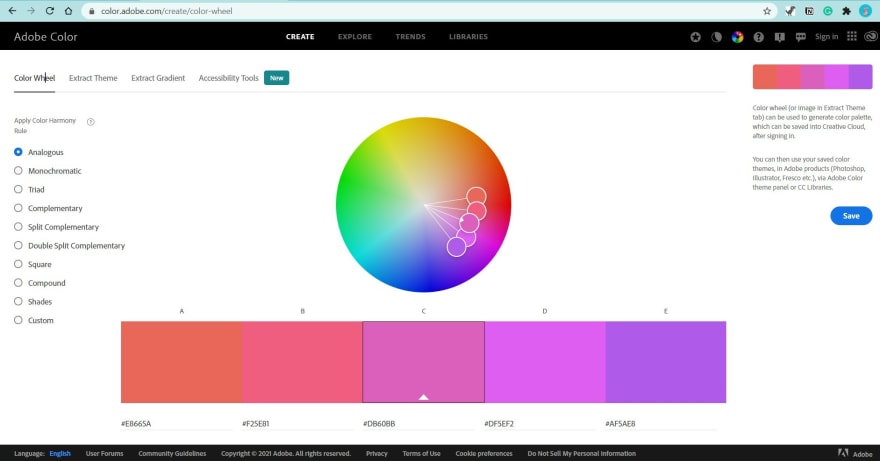This screenshot has width=880, height=461.
Task: Click the site lock icon in the address bar
Action: 91,11
